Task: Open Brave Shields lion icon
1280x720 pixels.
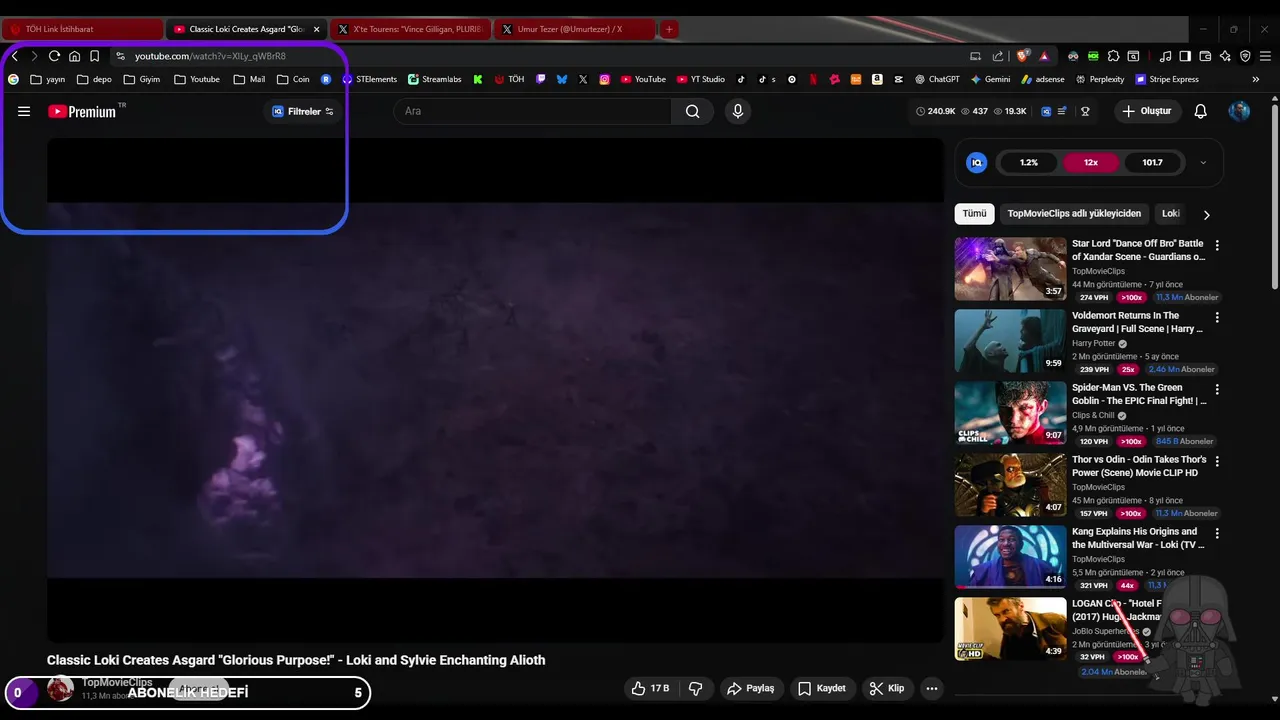Action: [x=1022, y=56]
